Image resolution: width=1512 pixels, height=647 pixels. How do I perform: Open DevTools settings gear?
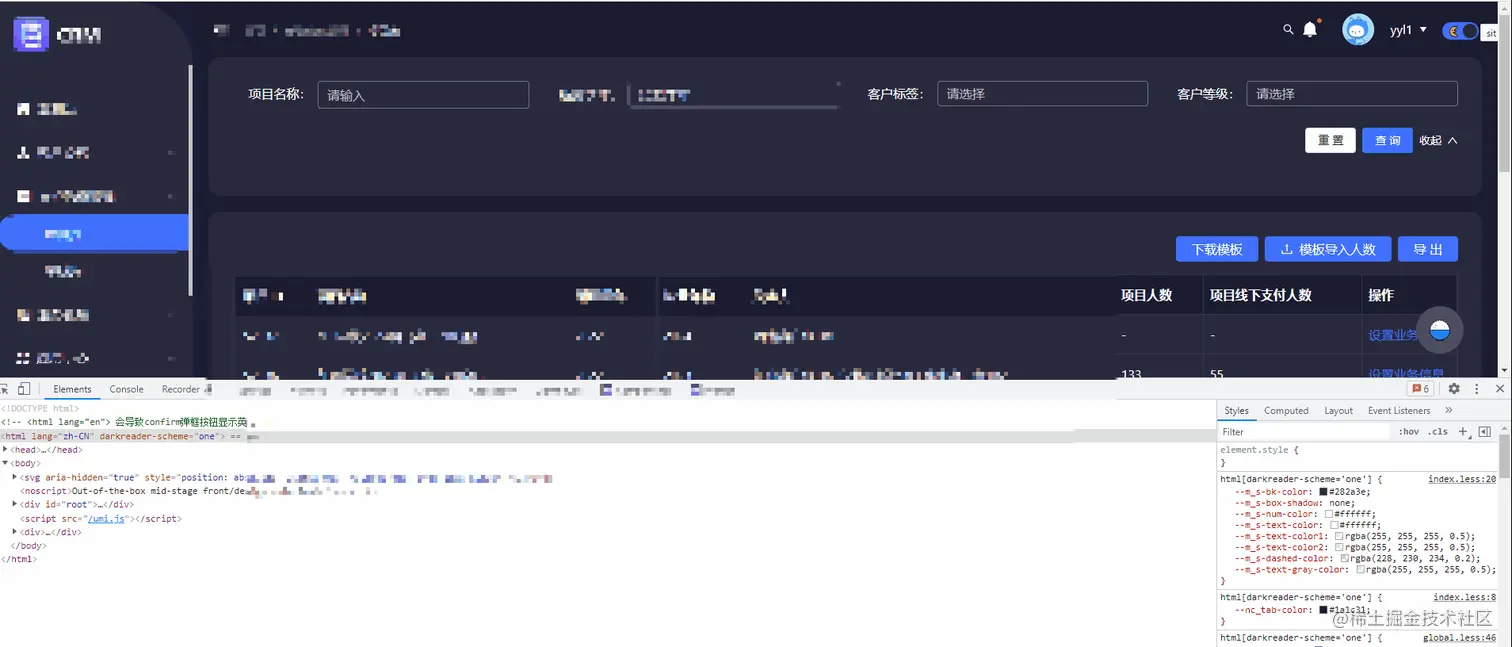[1453, 388]
